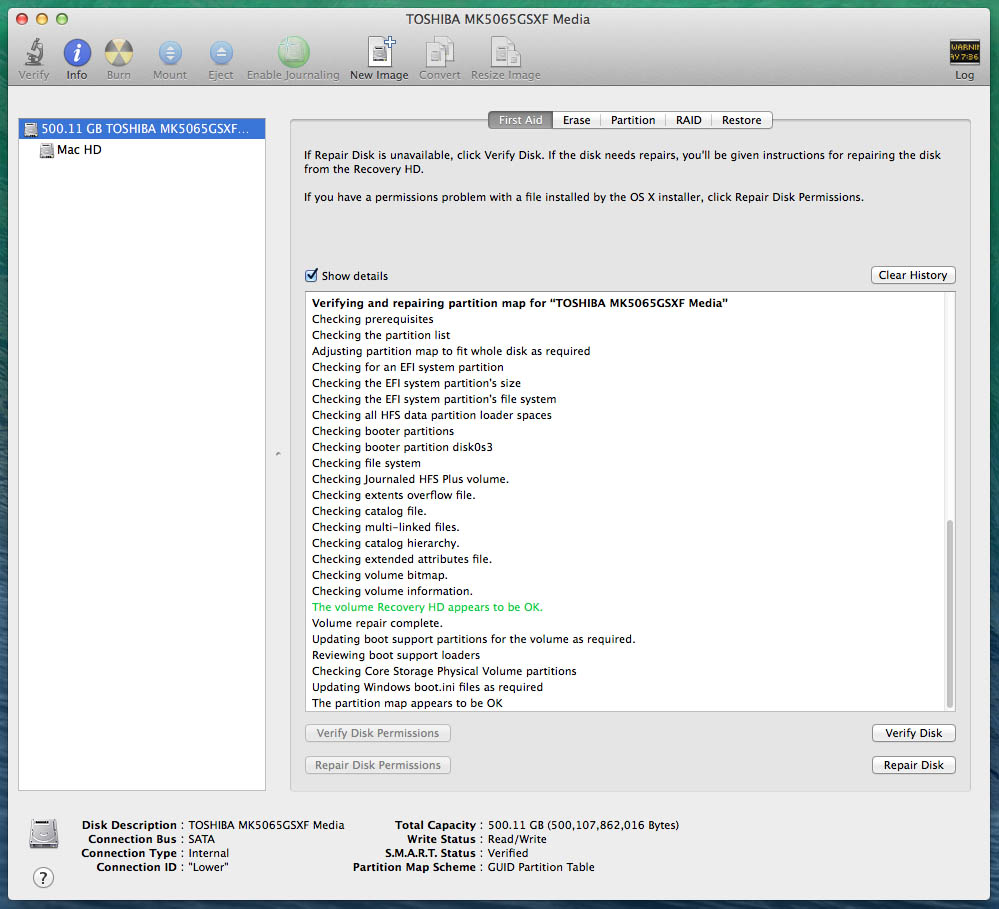This screenshot has height=909, width=999.
Task: Switch to the Erase tab
Action: click(577, 120)
